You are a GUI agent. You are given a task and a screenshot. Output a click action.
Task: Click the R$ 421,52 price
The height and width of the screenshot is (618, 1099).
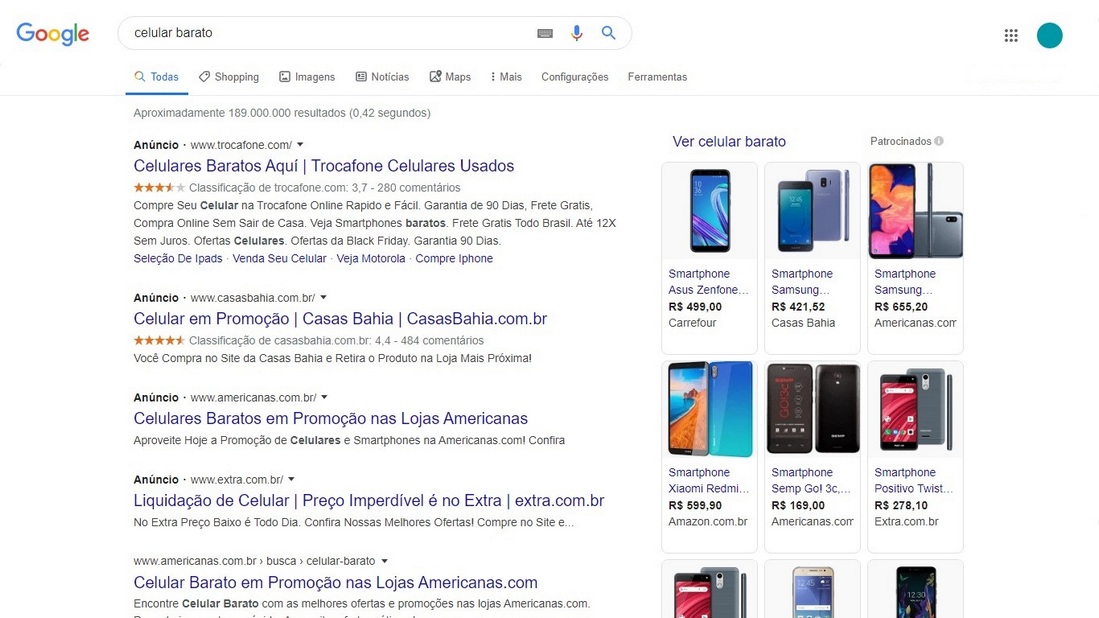coord(798,307)
